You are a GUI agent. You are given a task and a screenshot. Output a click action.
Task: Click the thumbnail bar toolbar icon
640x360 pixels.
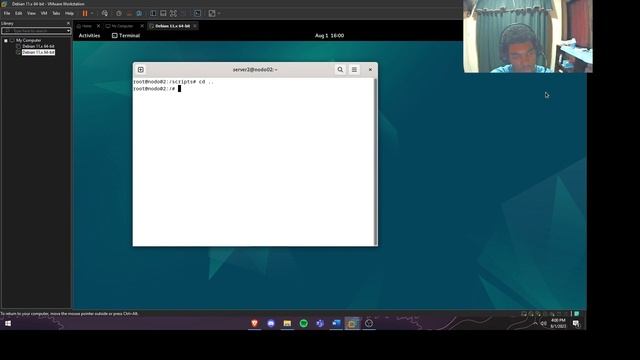tap(163, 13)
